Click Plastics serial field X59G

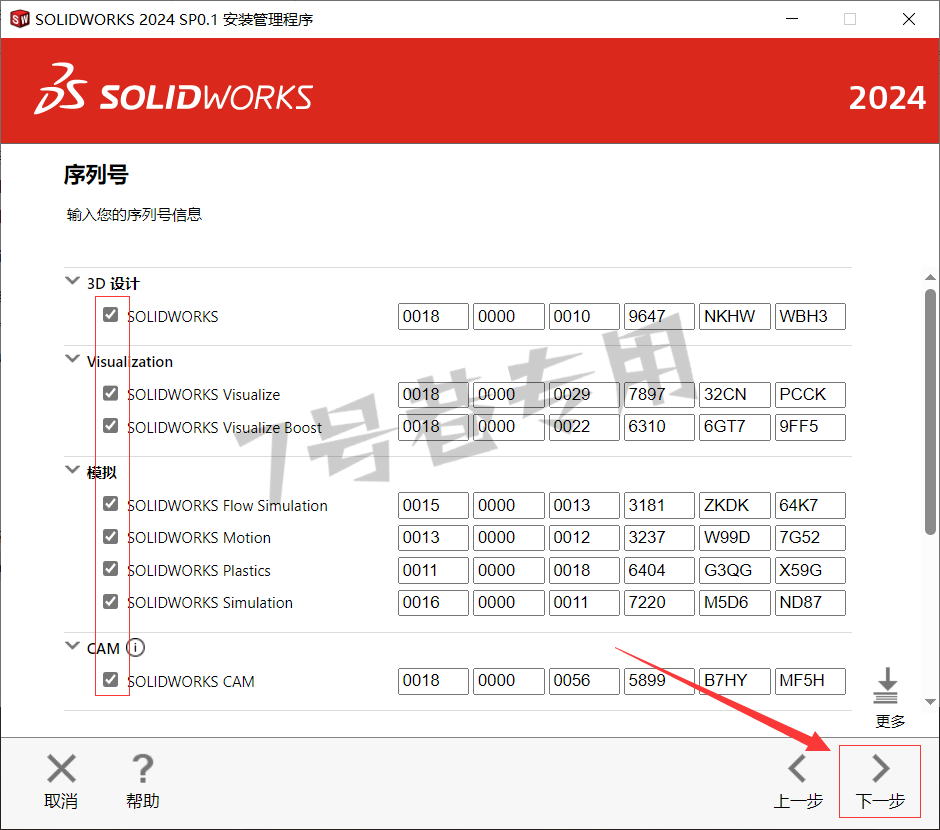click(810, 571)
